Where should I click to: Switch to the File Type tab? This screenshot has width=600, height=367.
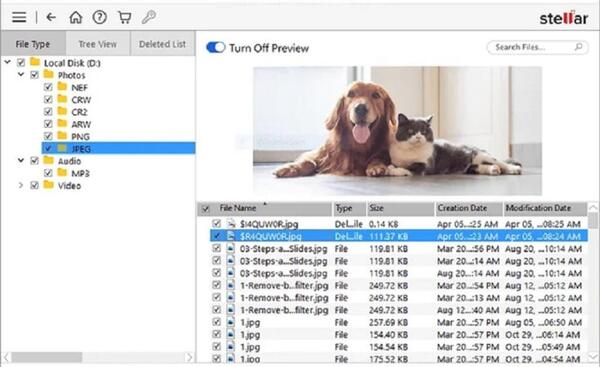[x=33, y=44]
